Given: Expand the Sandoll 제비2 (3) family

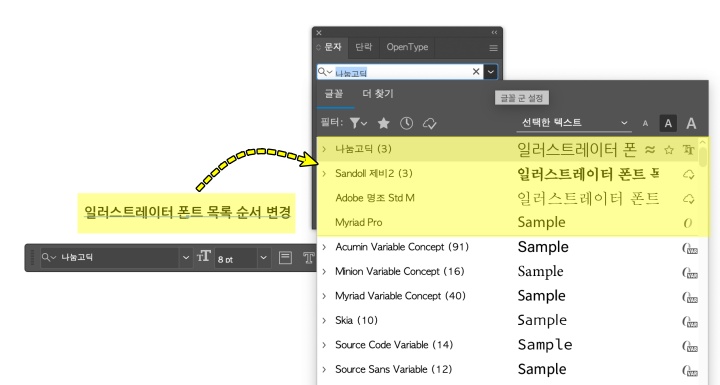Looking at the screenshot, I should (324, 174).
